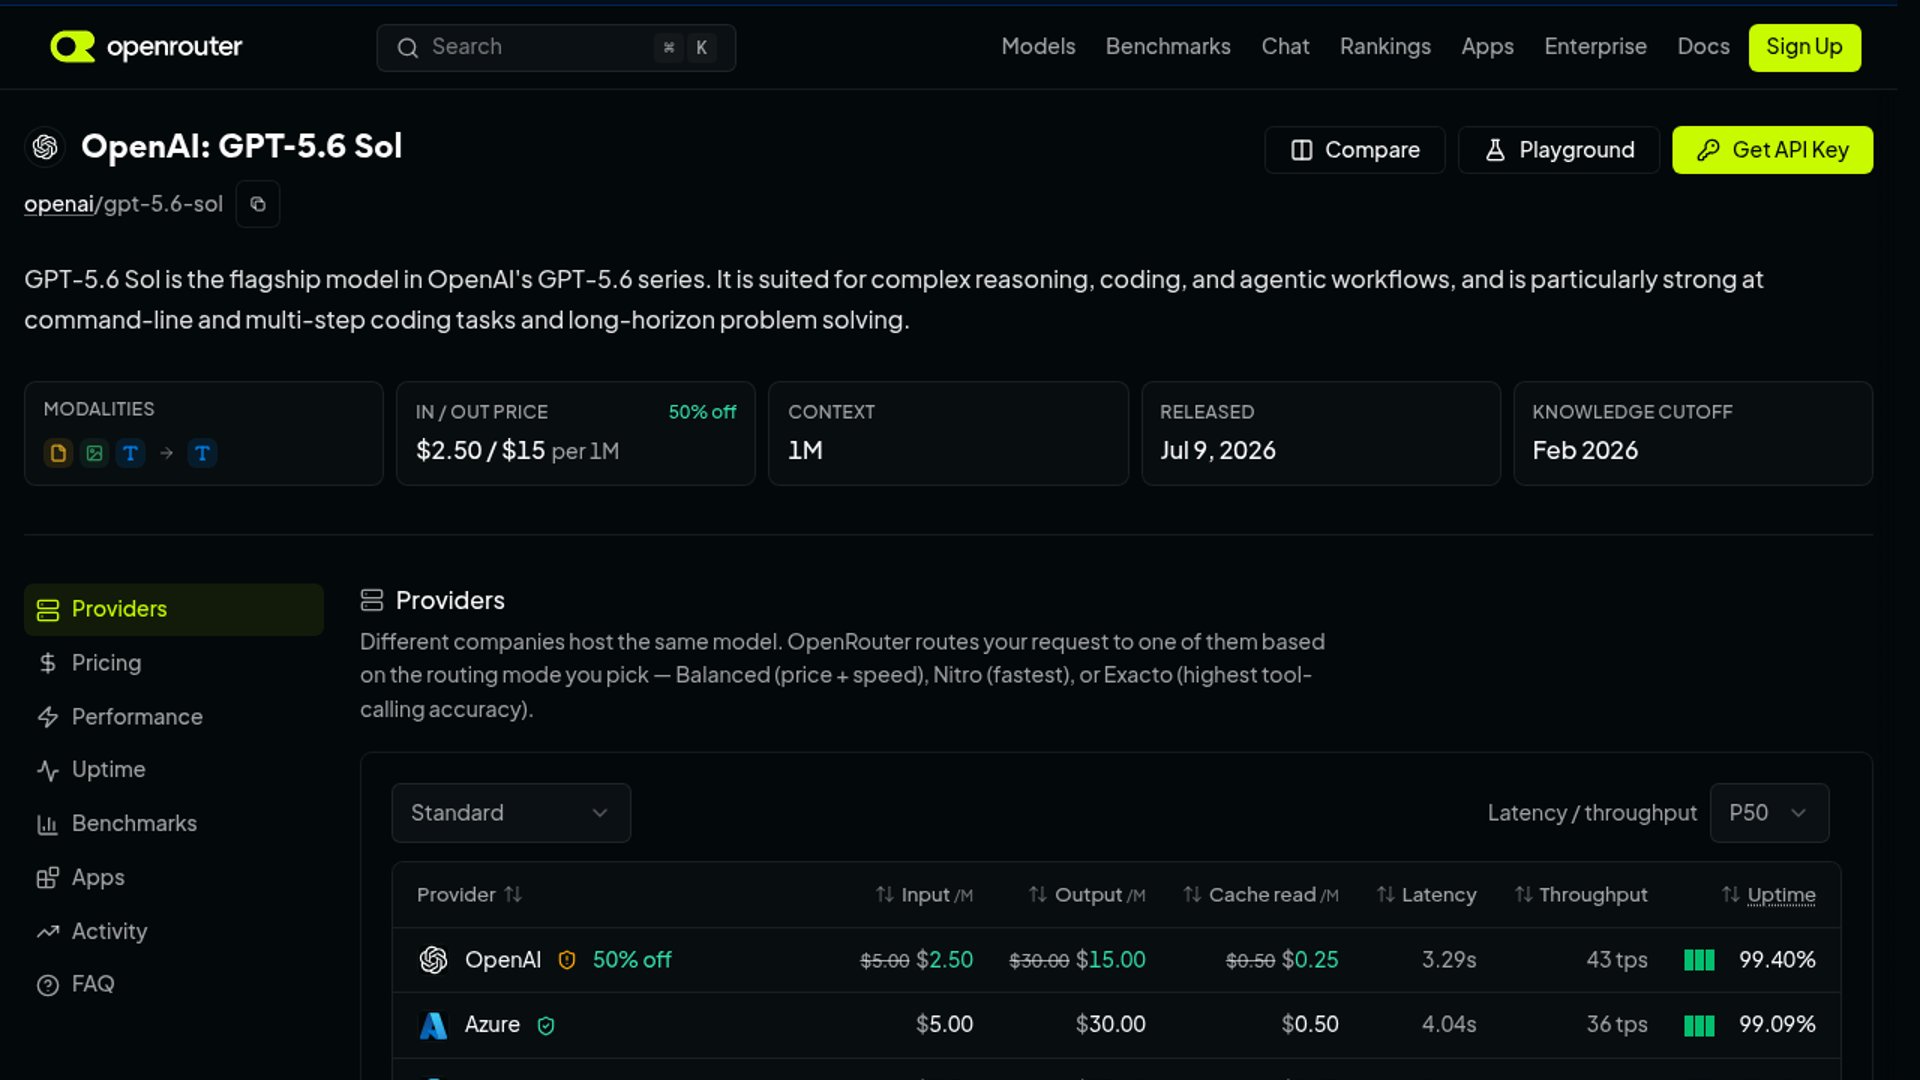The height and width of the screenshot is (1080, 1920).
Task: Open the Benchmarks top nav item
Action: pyautogui.click(x=1168, y=47)
